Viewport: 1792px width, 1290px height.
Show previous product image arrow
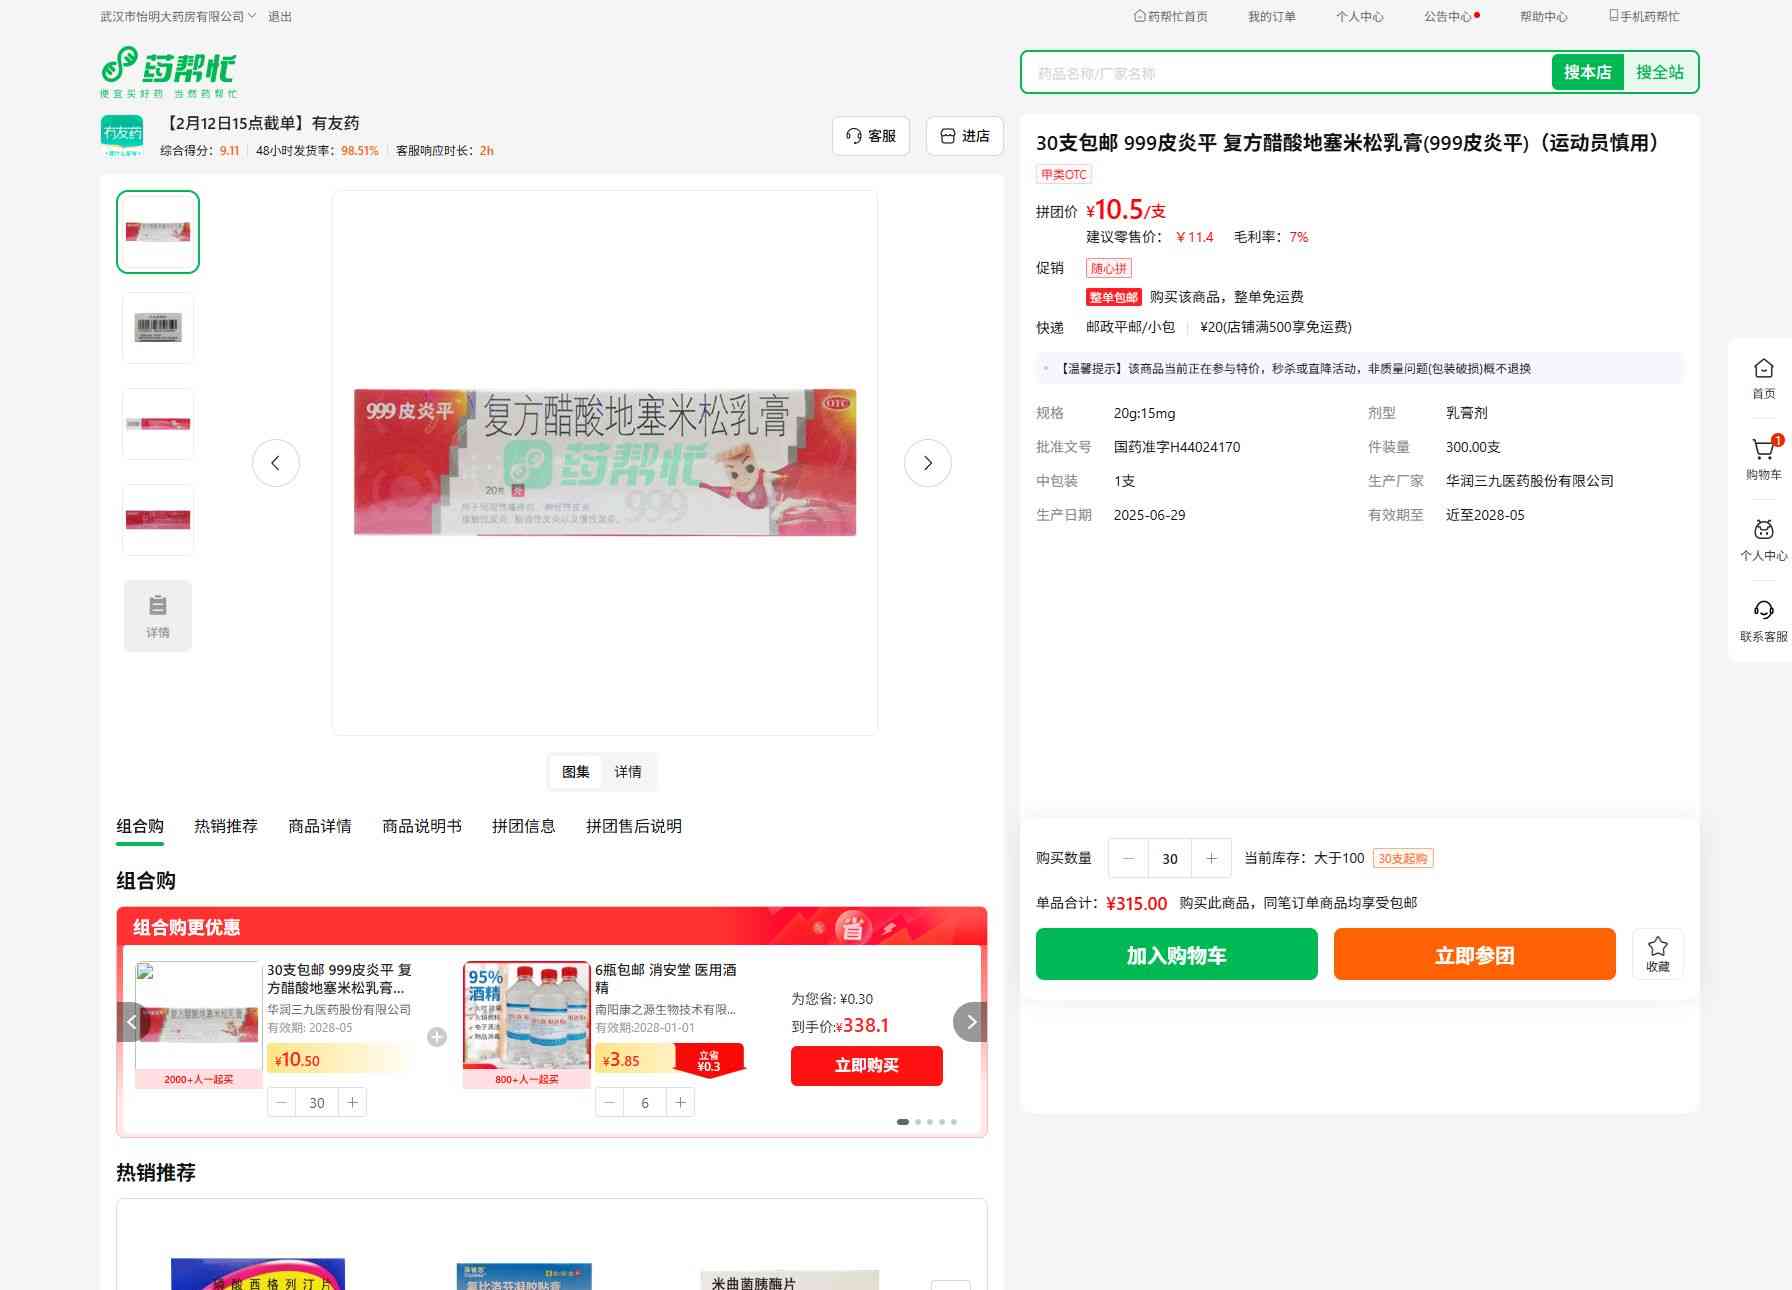pyautogui.click(x=276, y=463)
